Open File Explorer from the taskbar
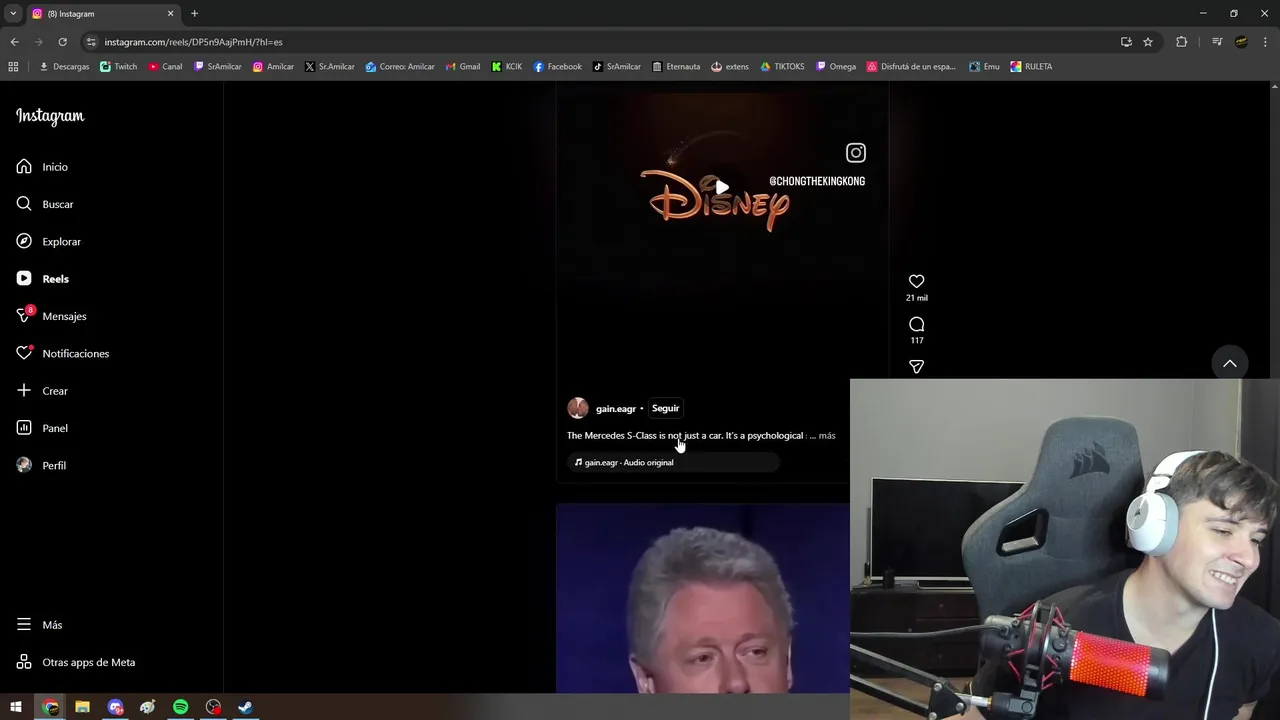This screenshot has width=1280, height=720. coord(82,707)
